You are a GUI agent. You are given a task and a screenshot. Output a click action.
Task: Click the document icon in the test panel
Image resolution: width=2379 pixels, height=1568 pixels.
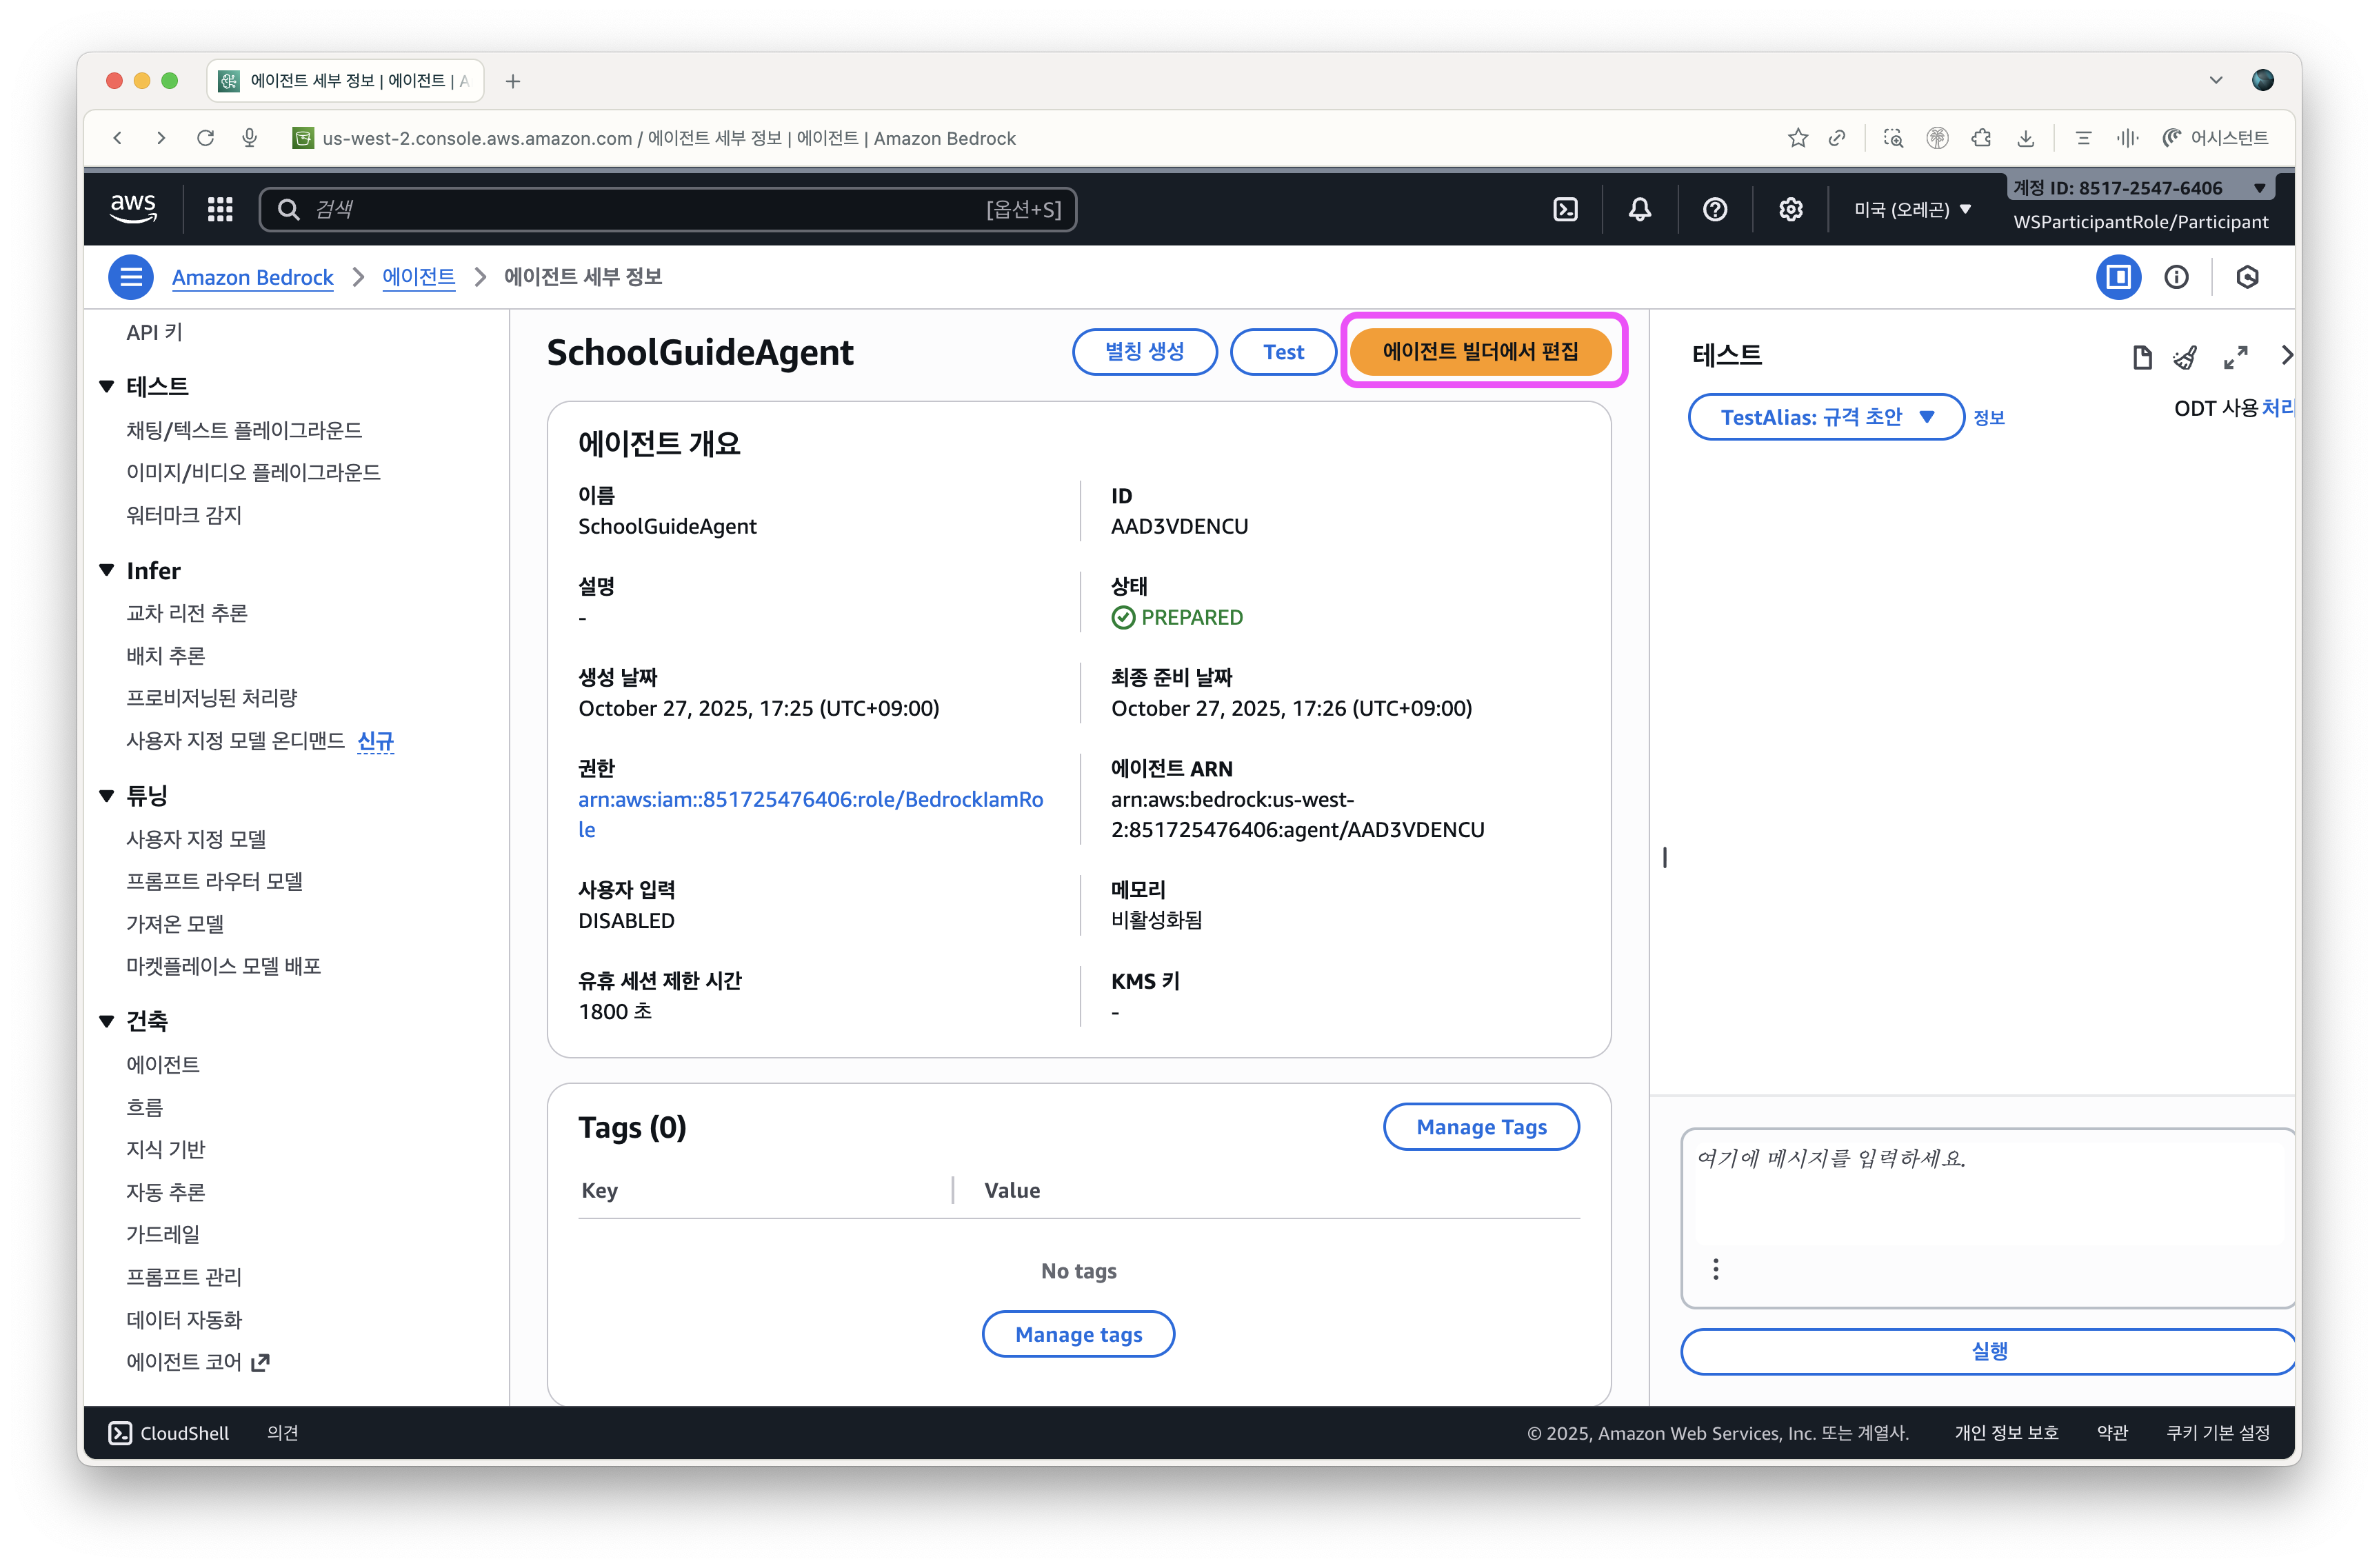[2141, 357]
